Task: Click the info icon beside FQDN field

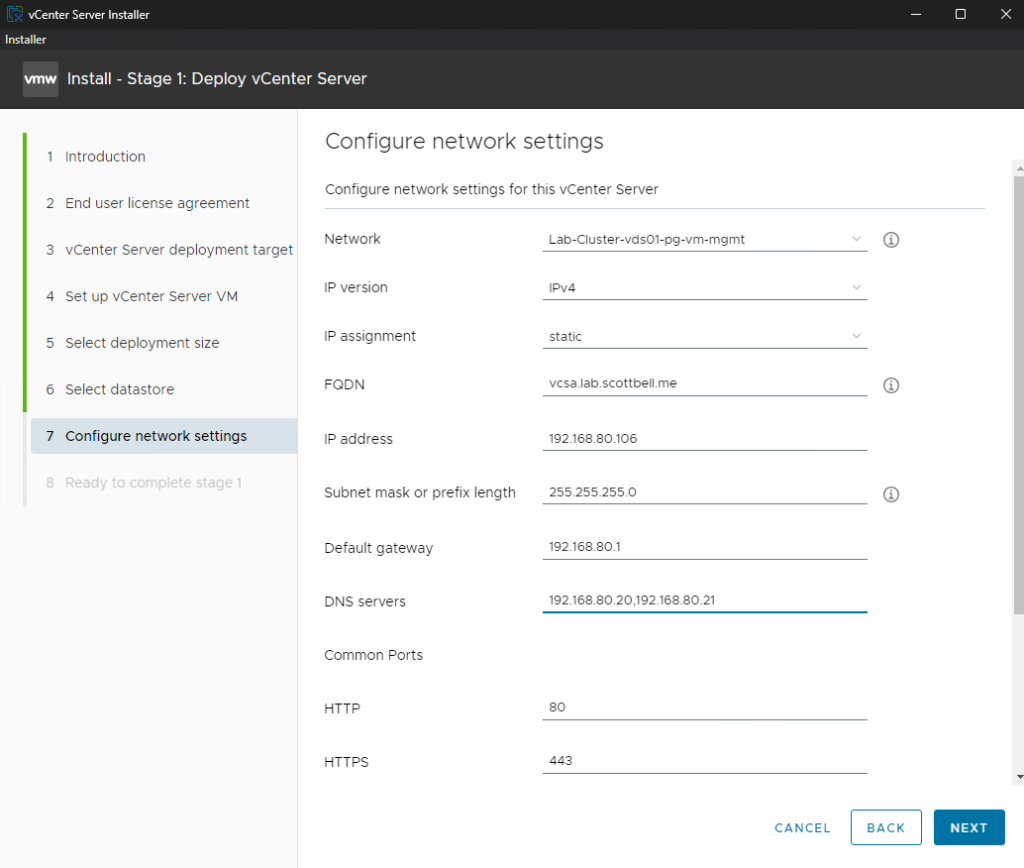Action: (891, 385)
